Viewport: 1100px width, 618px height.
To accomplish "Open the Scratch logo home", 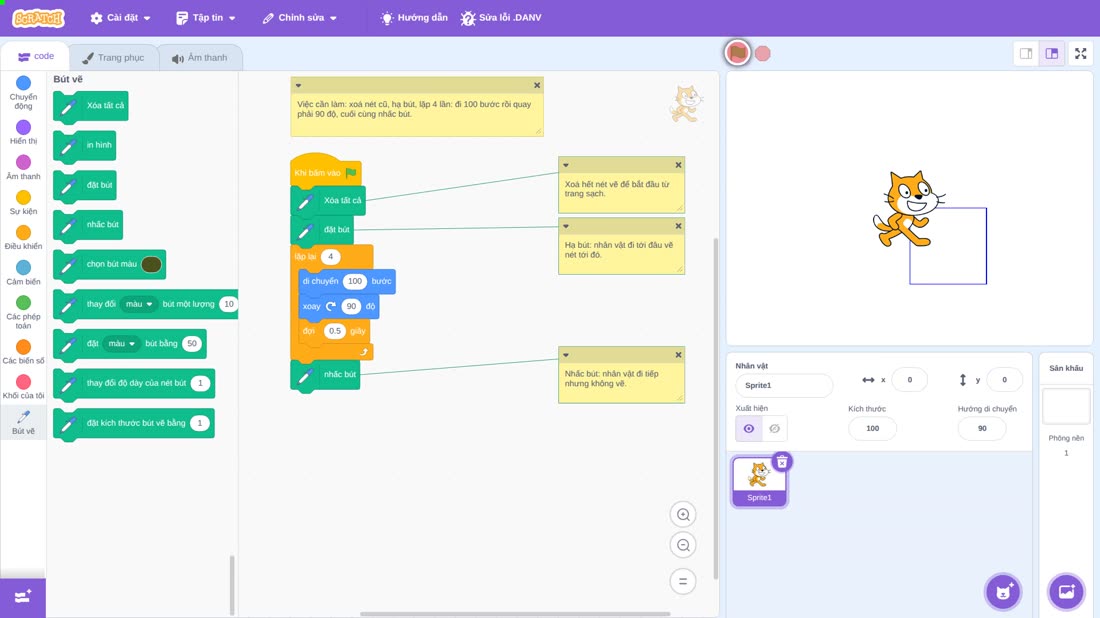I will click(x=39, y=18).
